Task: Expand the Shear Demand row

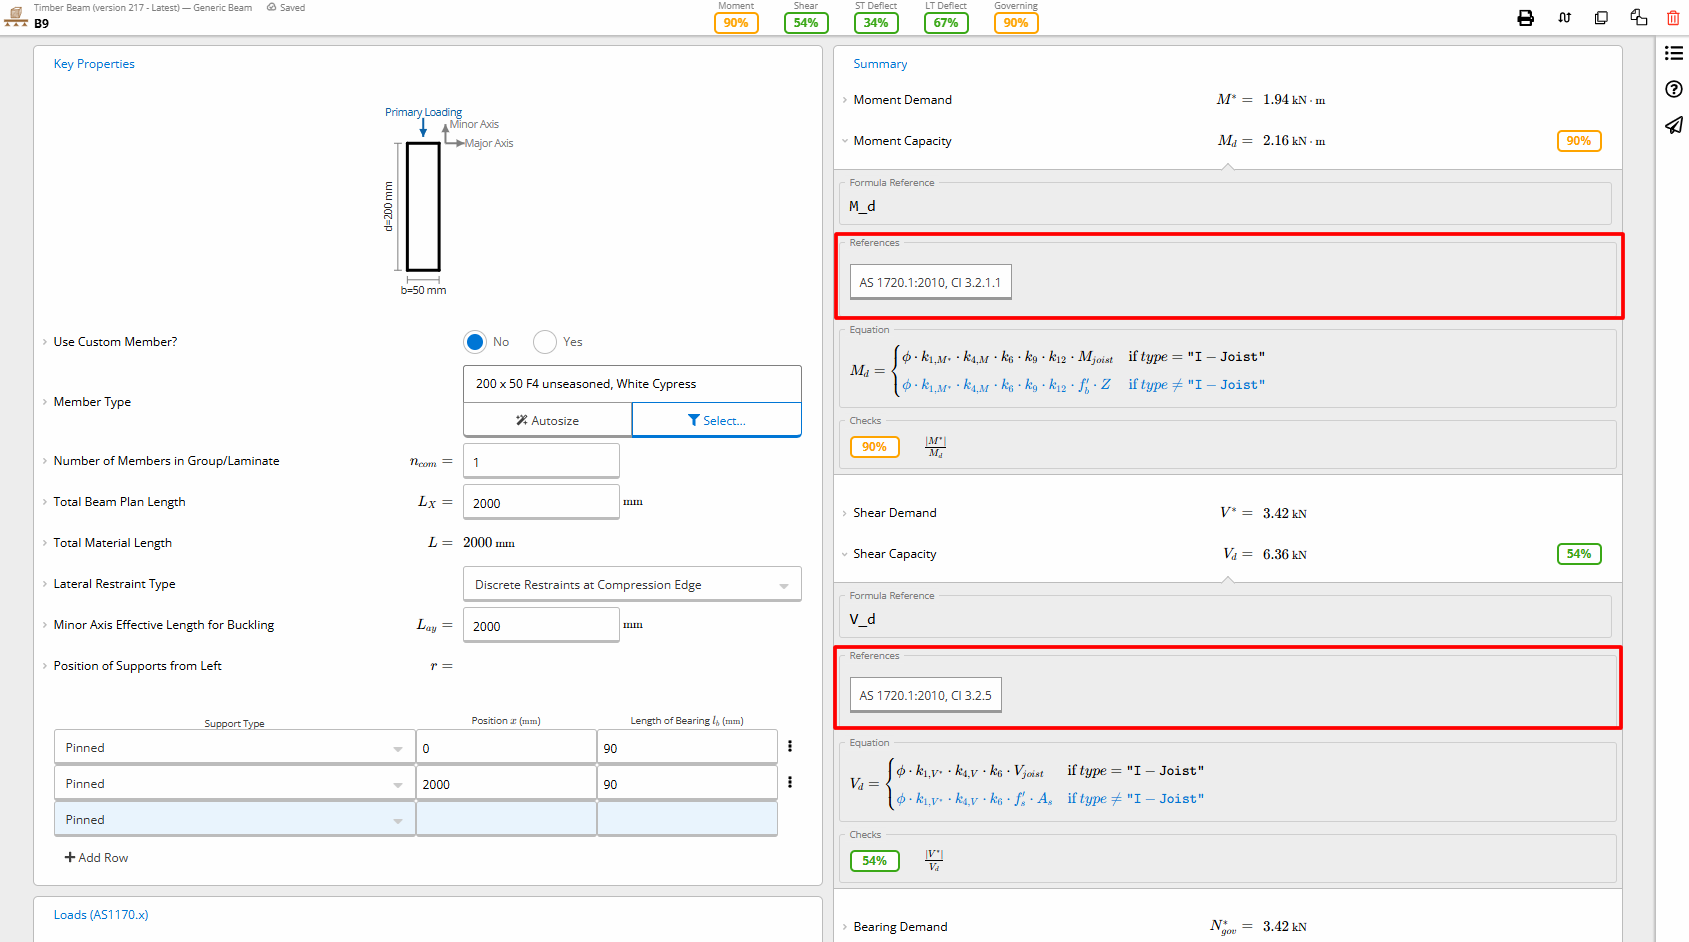Action: tap(845, 513)
